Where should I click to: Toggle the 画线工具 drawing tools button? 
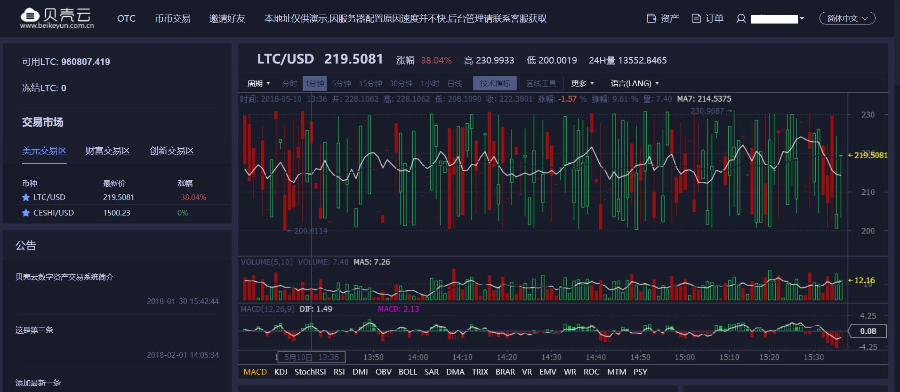[x=541, y=83]
